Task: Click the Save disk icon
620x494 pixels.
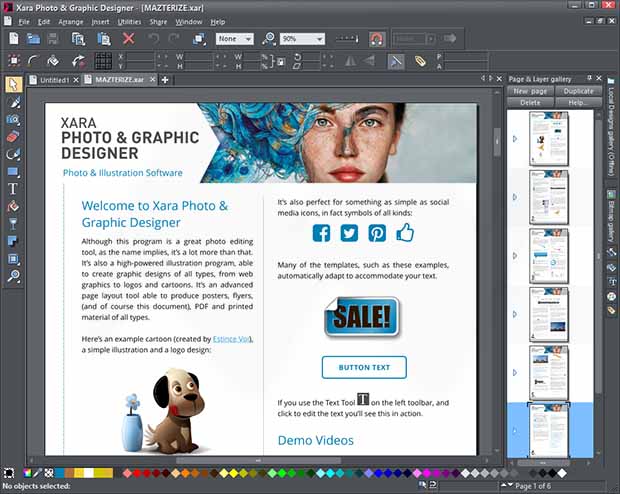Action: point(53,39)
